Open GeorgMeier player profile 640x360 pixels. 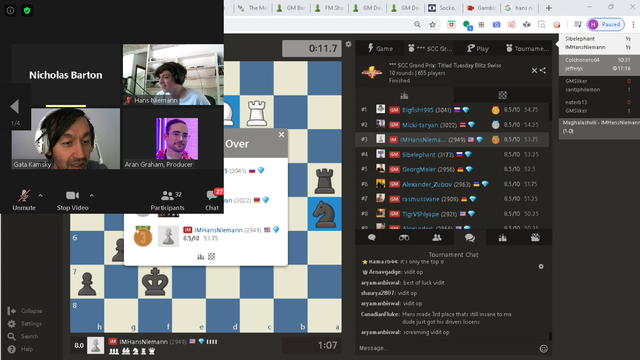point(419,169)
